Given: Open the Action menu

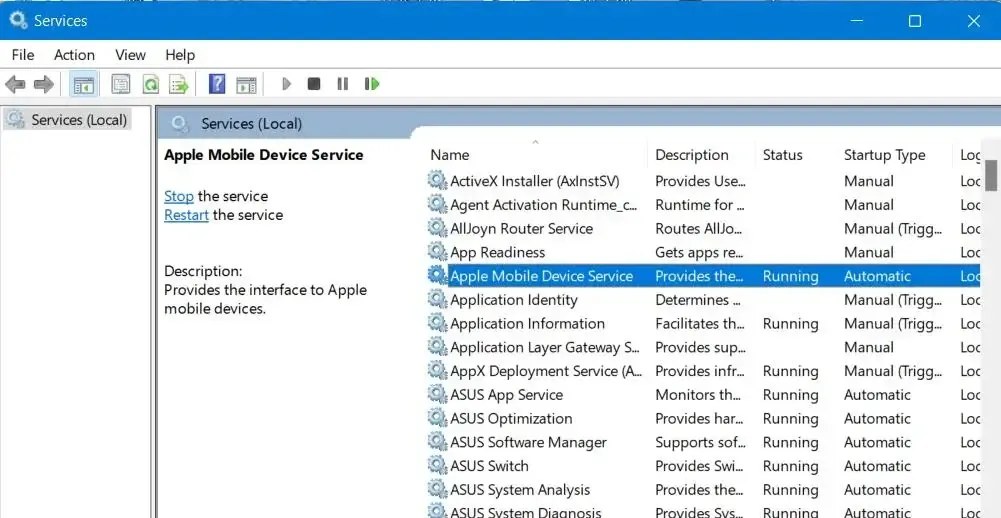Looking at the screenshot, I should point(74,55).
